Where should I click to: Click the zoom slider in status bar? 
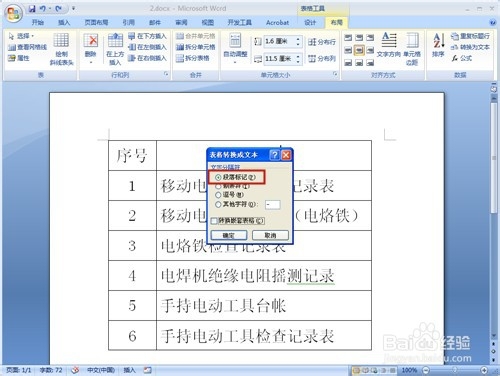pyautogui.click(x=455, y=370)
